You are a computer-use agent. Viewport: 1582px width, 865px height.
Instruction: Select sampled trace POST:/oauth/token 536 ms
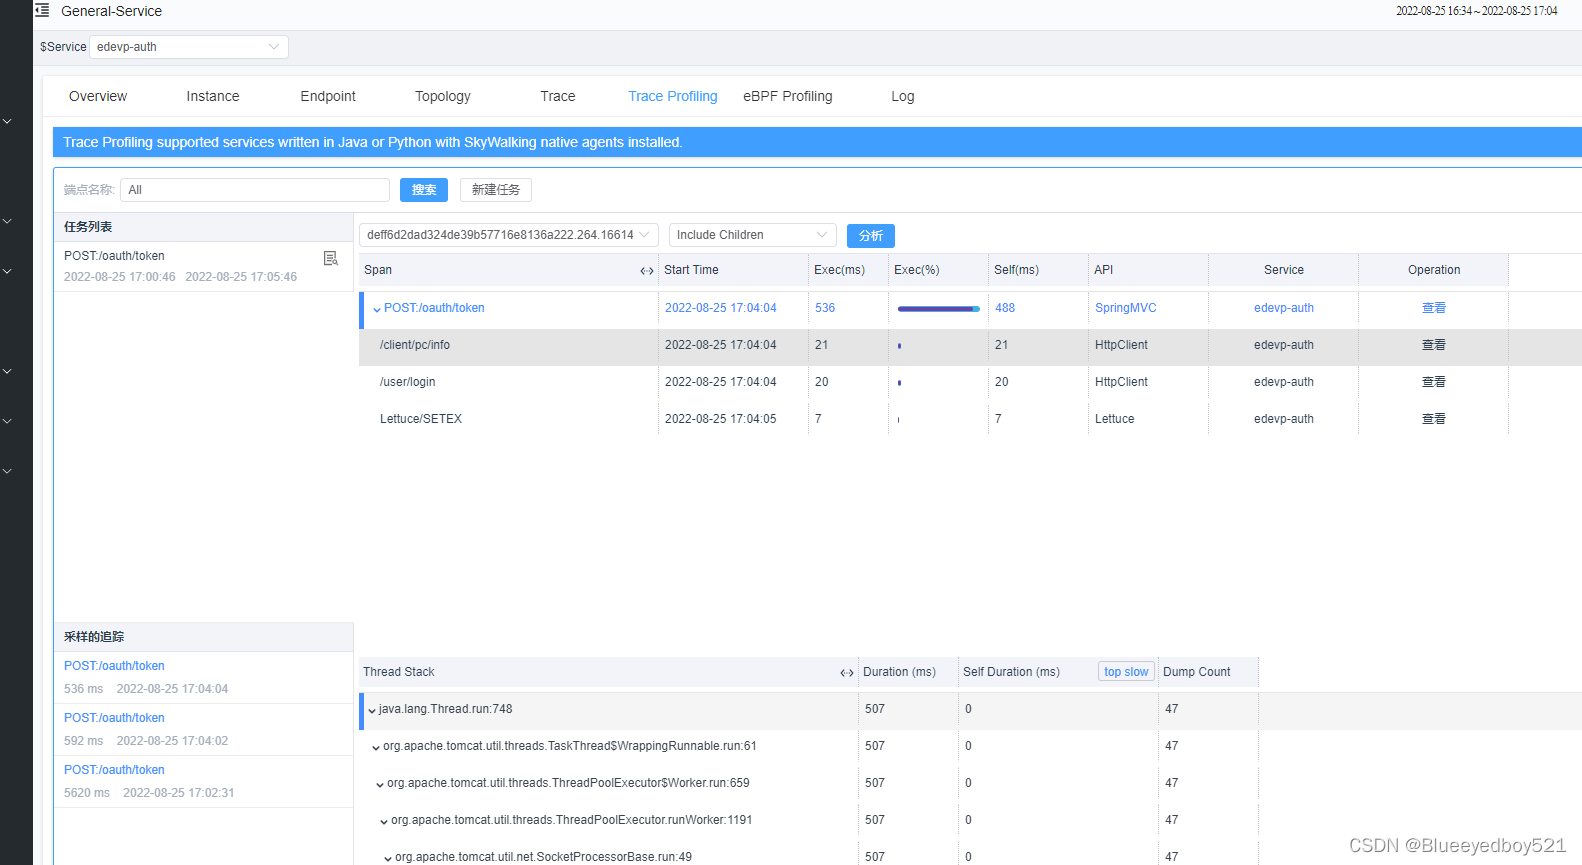click(x=203, y=678)
